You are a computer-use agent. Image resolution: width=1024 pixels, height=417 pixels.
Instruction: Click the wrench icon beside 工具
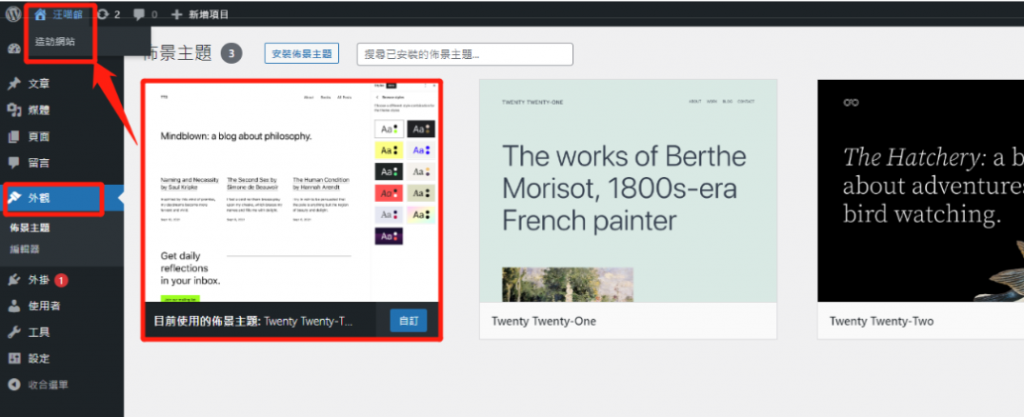[13, 332]
